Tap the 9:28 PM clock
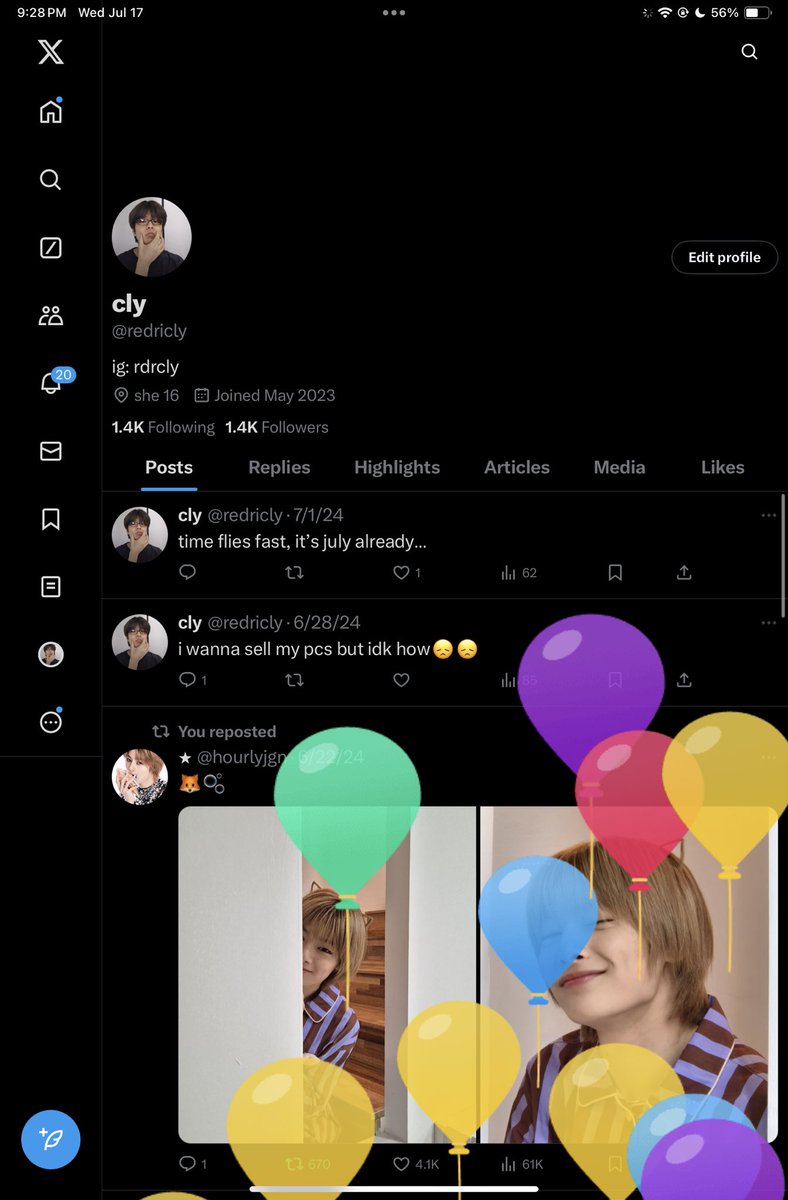Viewport: 788px width, 1200px height. click(42, 13)
